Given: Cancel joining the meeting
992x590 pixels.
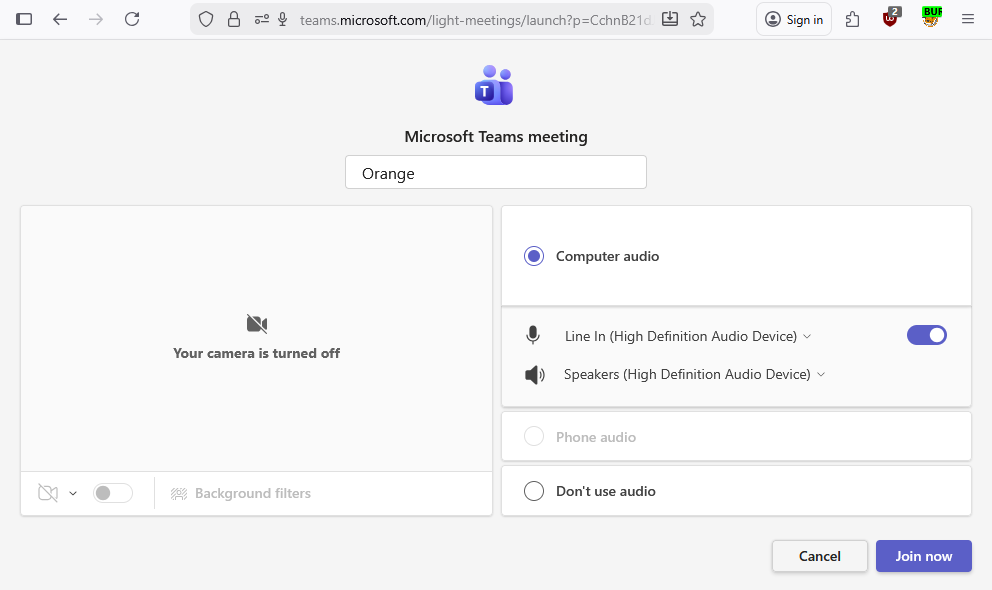Looking at the screenshot, I should coord(819,556).
